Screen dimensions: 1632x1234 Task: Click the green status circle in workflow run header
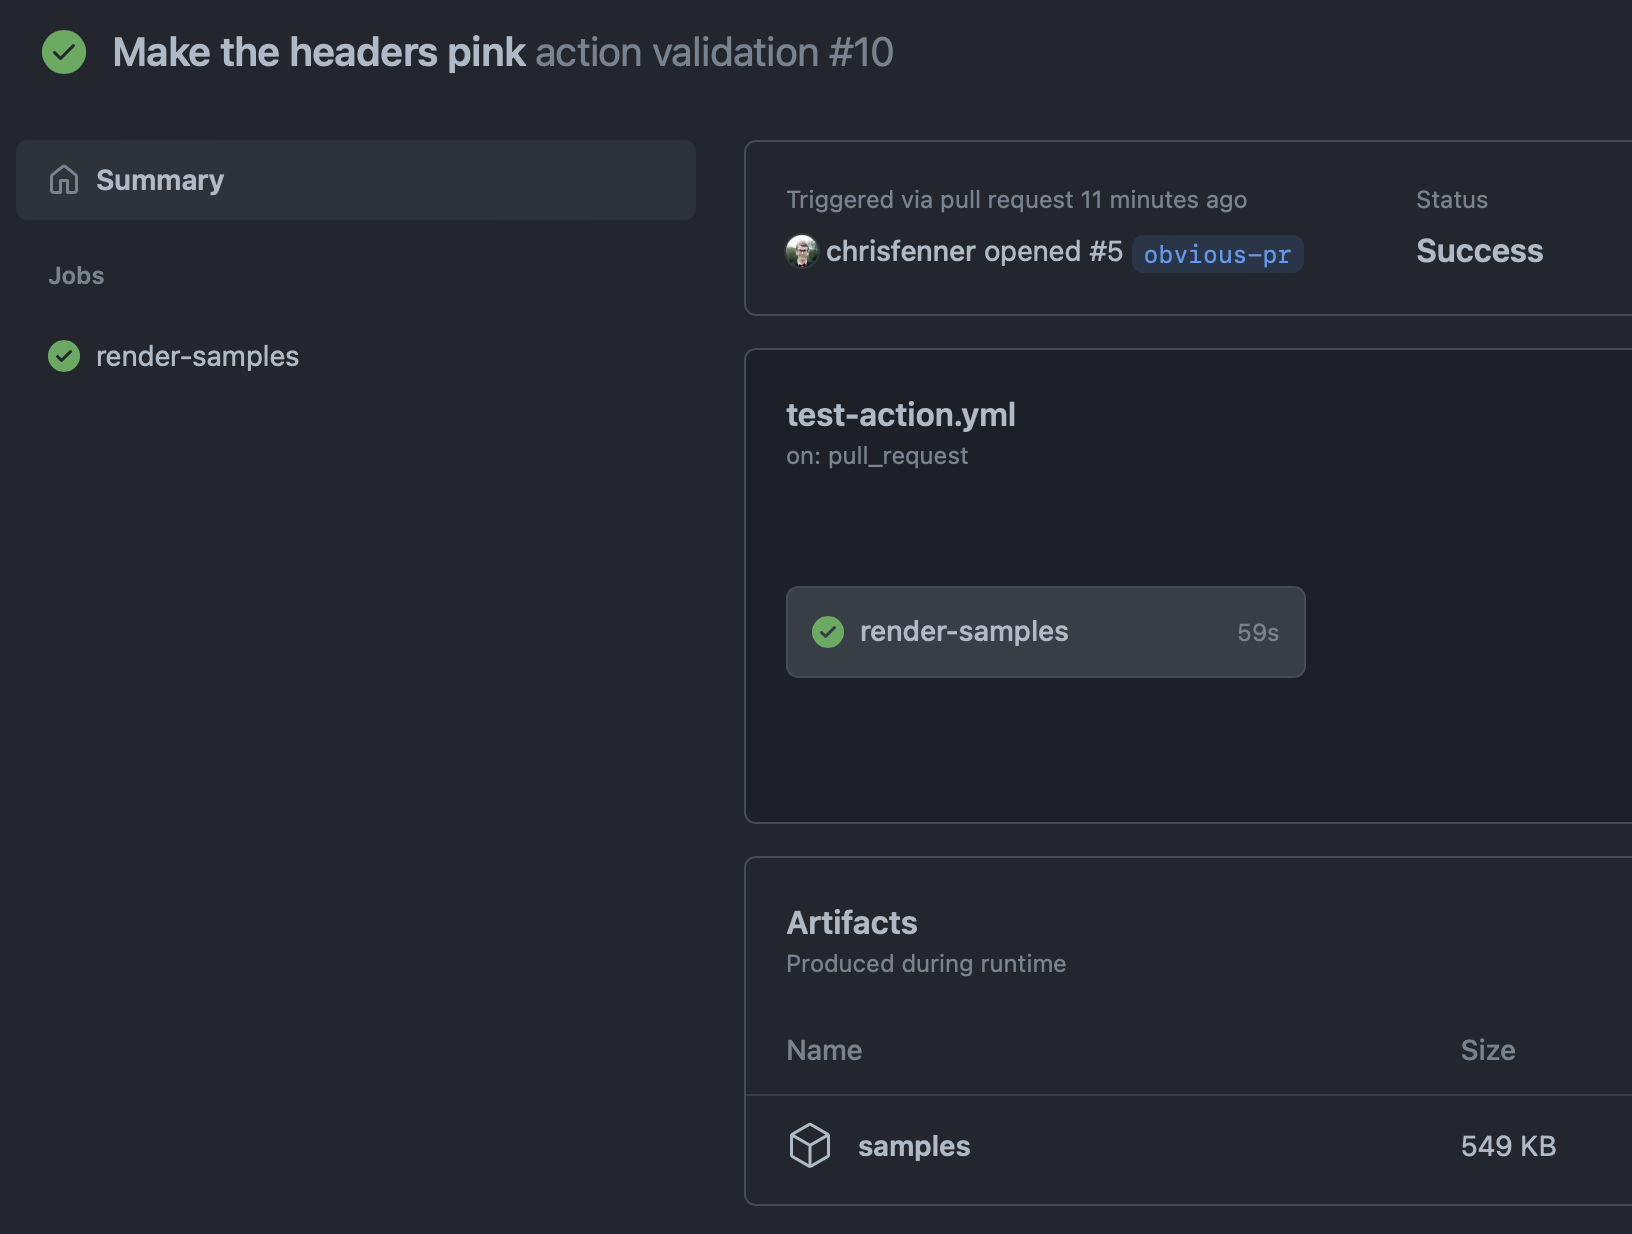click(x=64, y=52)
